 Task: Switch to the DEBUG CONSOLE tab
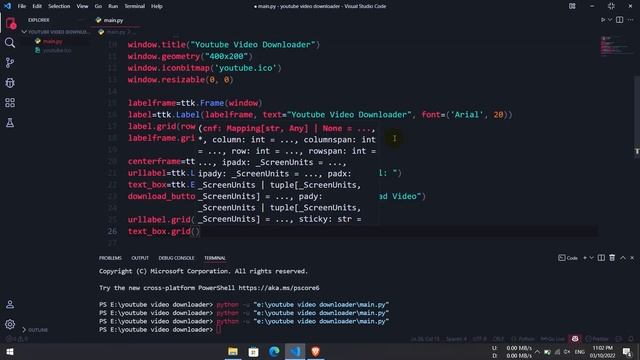tap(176, 258)
